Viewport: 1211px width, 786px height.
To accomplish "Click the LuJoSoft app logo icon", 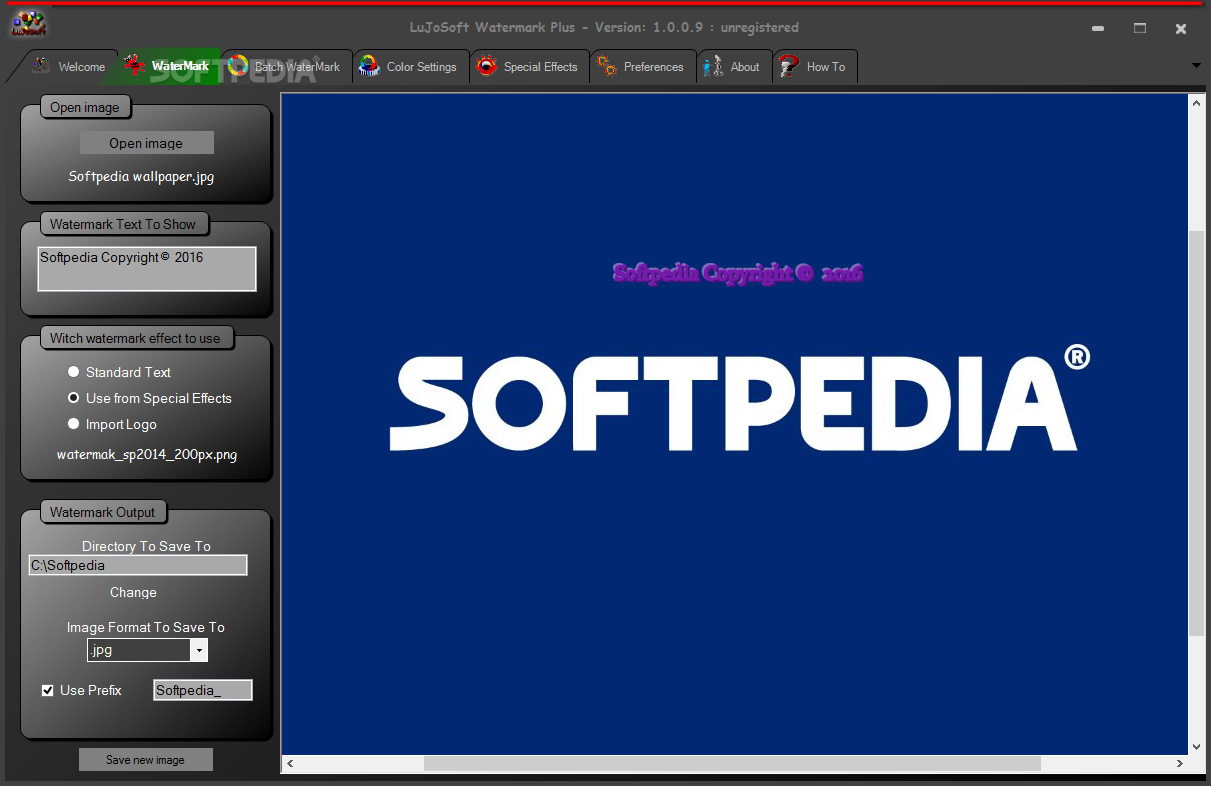I will [28, 23].
